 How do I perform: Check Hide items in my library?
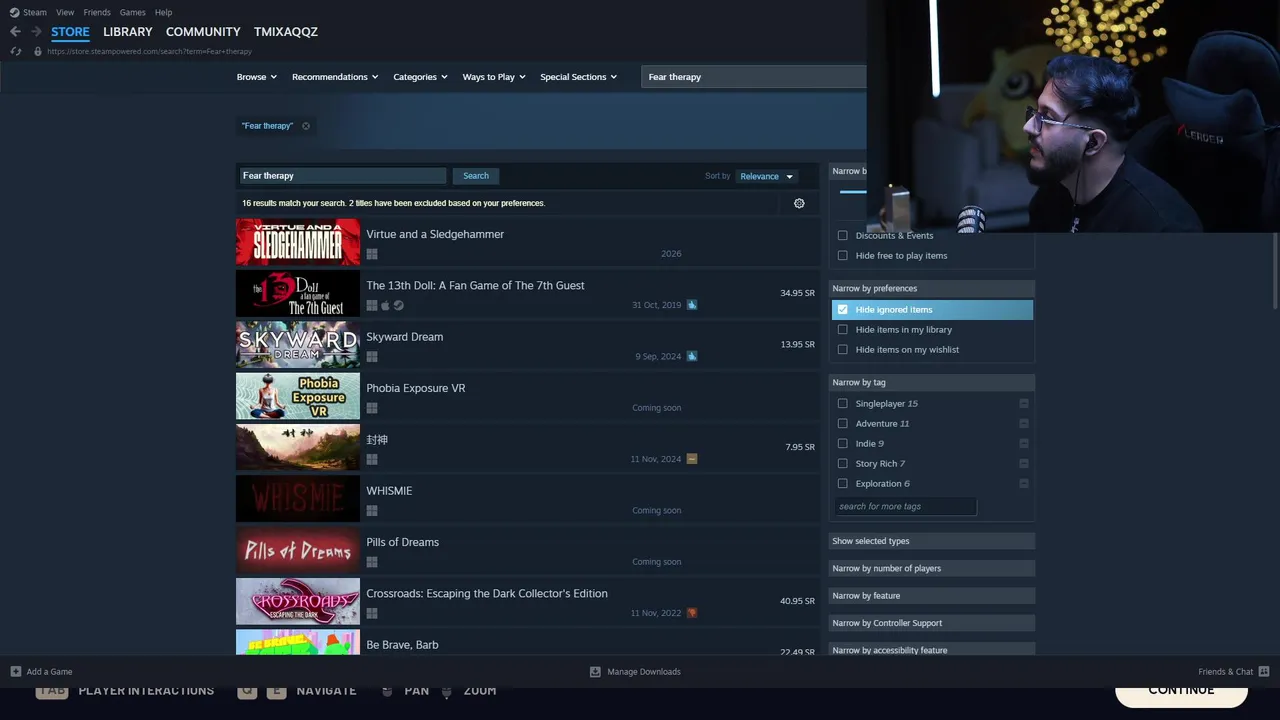(843, 330)
